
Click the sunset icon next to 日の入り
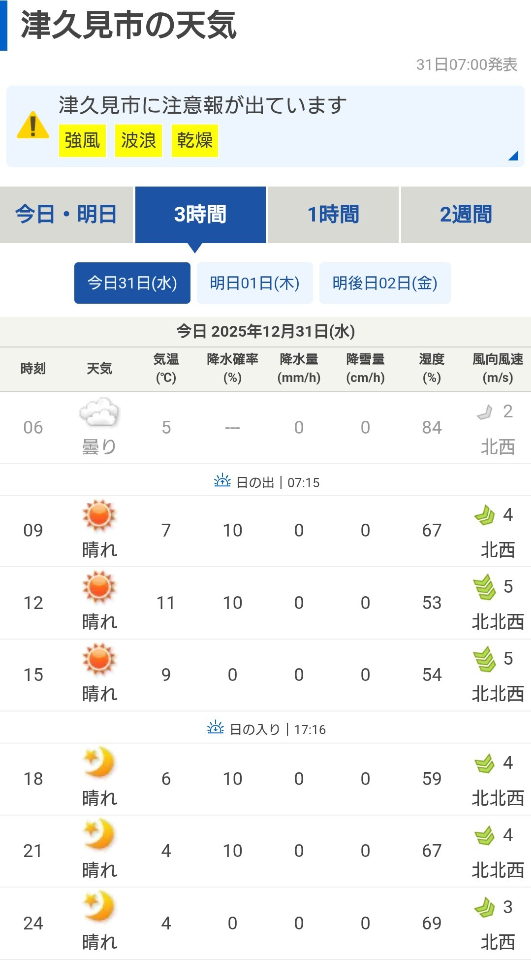(x=216, y=728)
